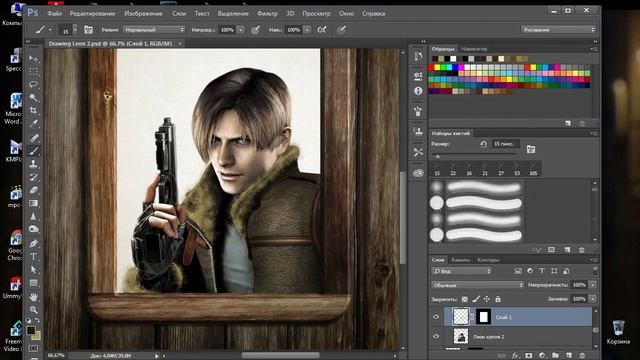Select the Rectangular Marquee tool
Viewport: 640px width, 360px height.
[33, 71]
